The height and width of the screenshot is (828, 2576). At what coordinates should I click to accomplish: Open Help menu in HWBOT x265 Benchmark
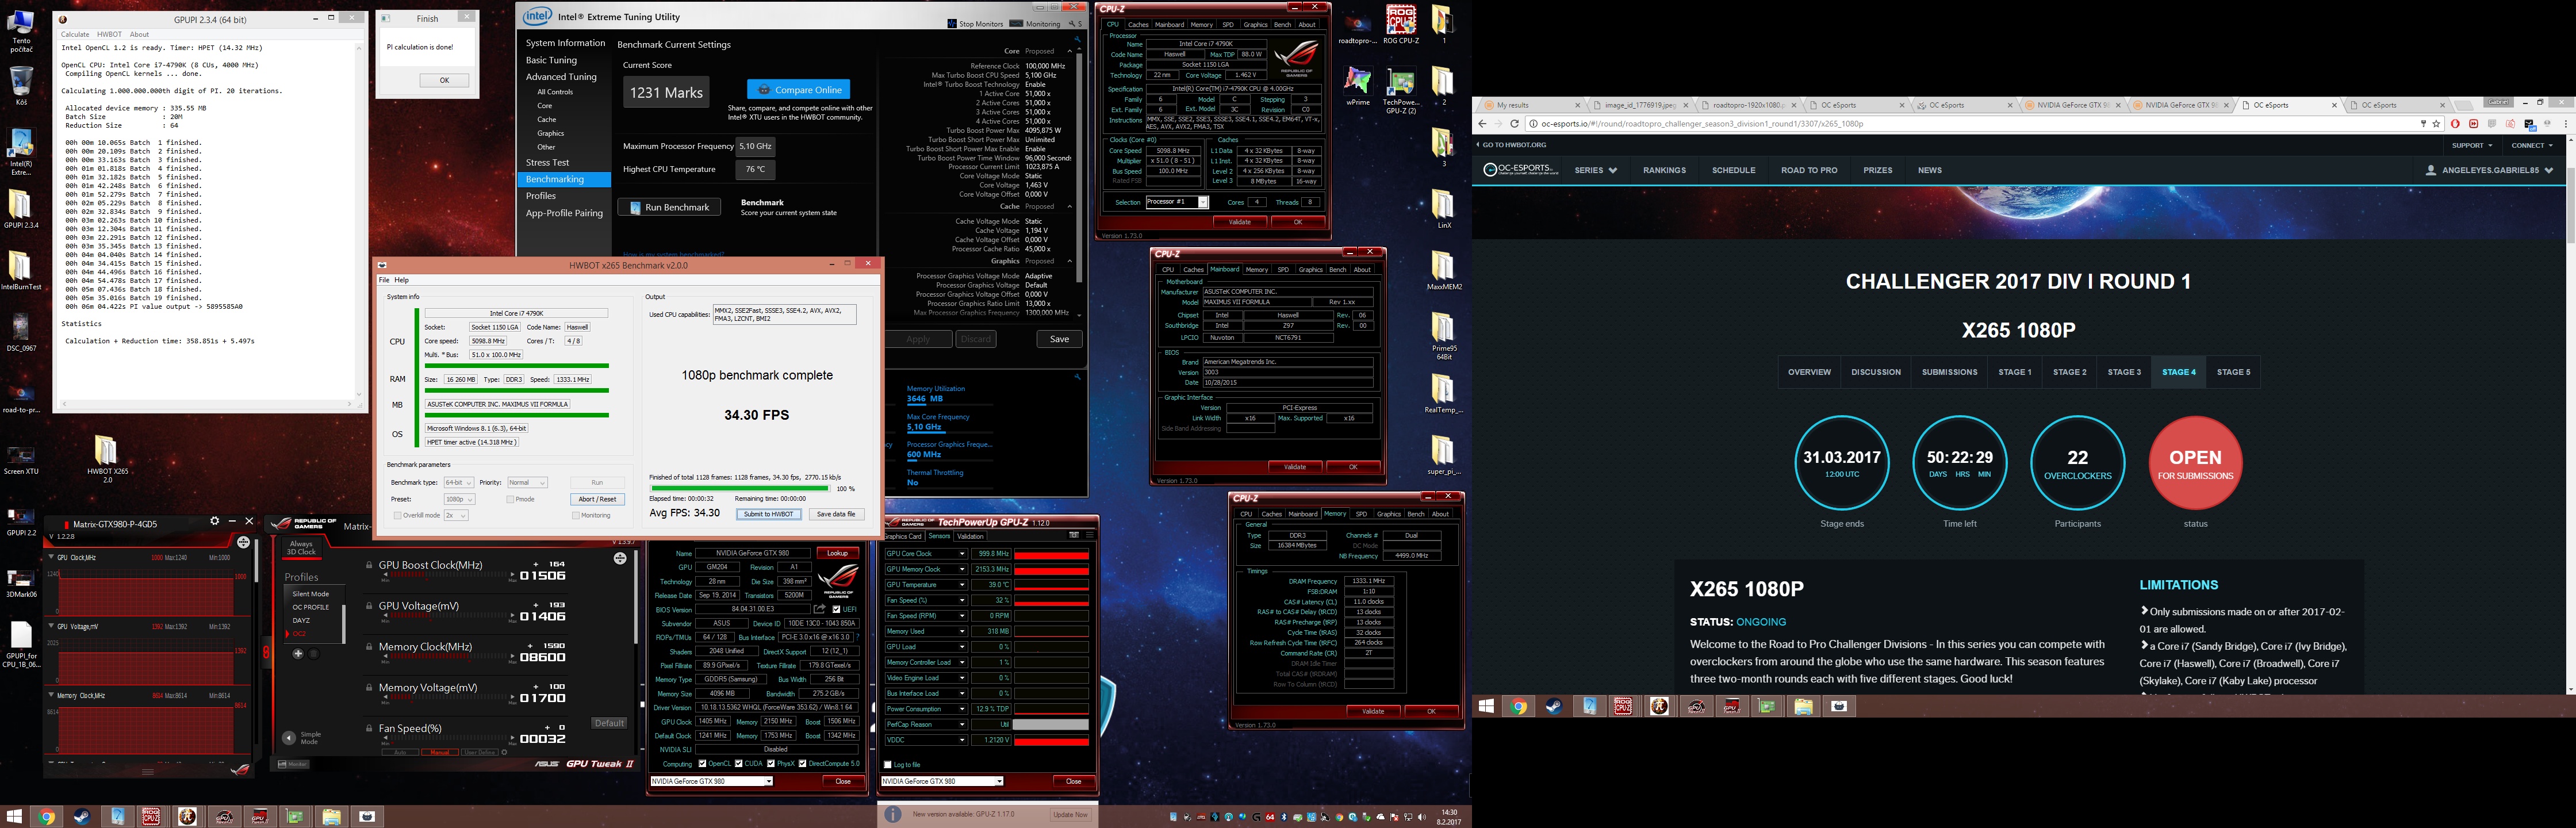click(x=401, y=280)
